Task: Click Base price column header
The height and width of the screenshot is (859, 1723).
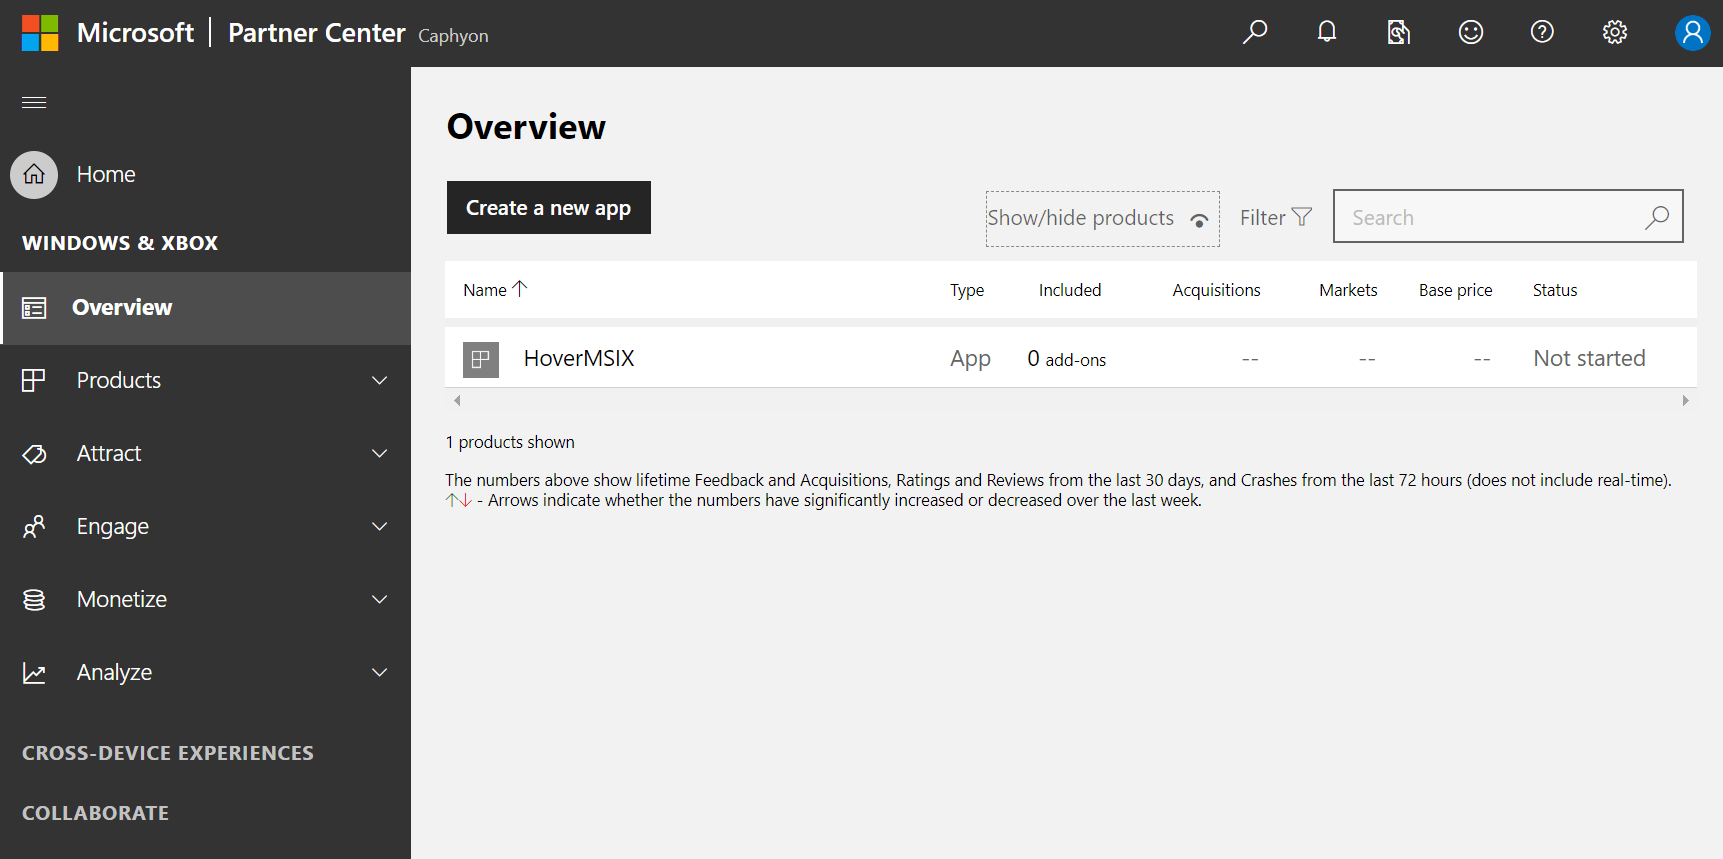Action: [1455, 290]
